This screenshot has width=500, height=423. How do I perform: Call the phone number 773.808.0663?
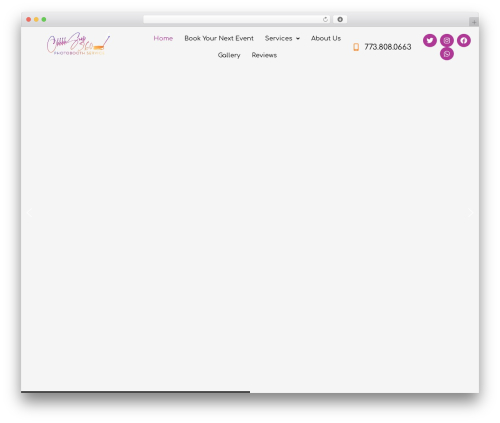click(x=388, y=47)
